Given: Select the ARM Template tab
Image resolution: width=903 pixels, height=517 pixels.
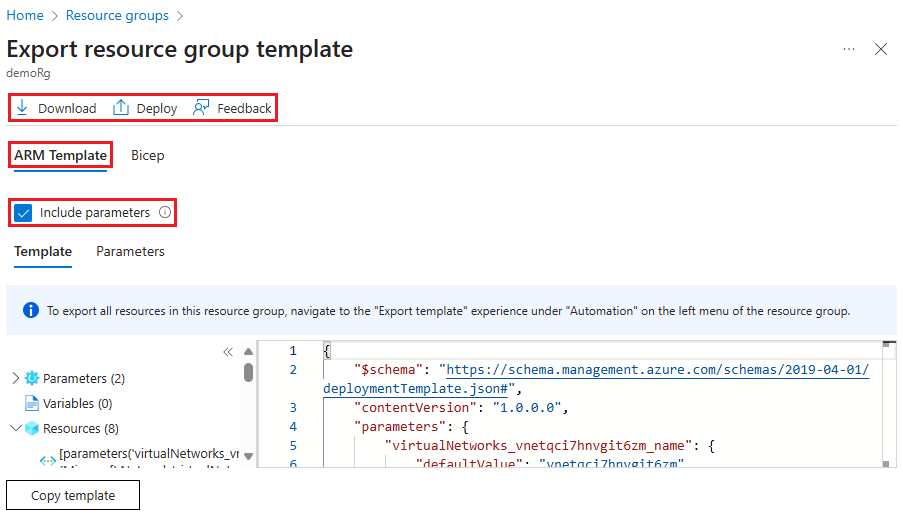Looking at the screenshot, I should (60, 156).
